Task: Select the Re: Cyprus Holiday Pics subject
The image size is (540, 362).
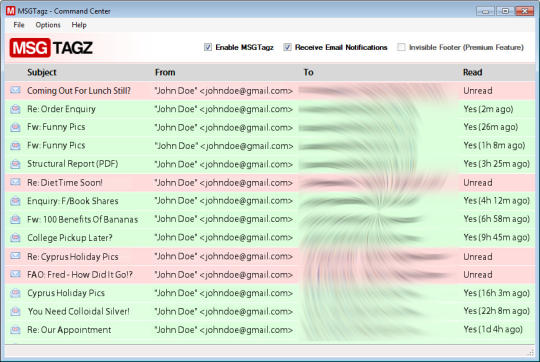Action: pyautogui.click(x=73, y=257)
